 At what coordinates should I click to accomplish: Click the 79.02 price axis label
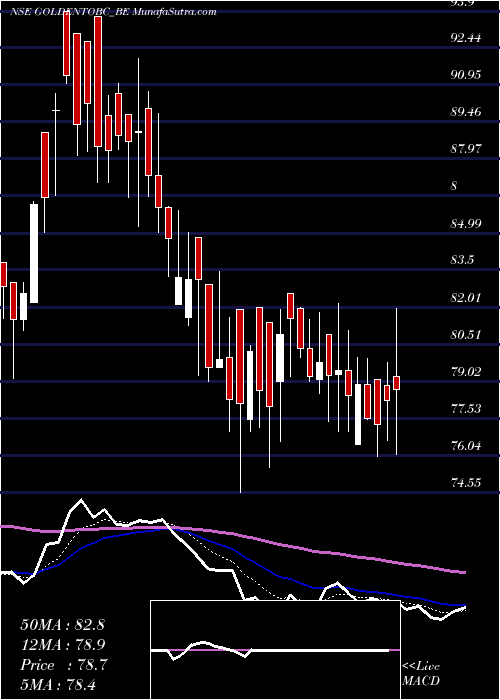click(x=466, y=371)
